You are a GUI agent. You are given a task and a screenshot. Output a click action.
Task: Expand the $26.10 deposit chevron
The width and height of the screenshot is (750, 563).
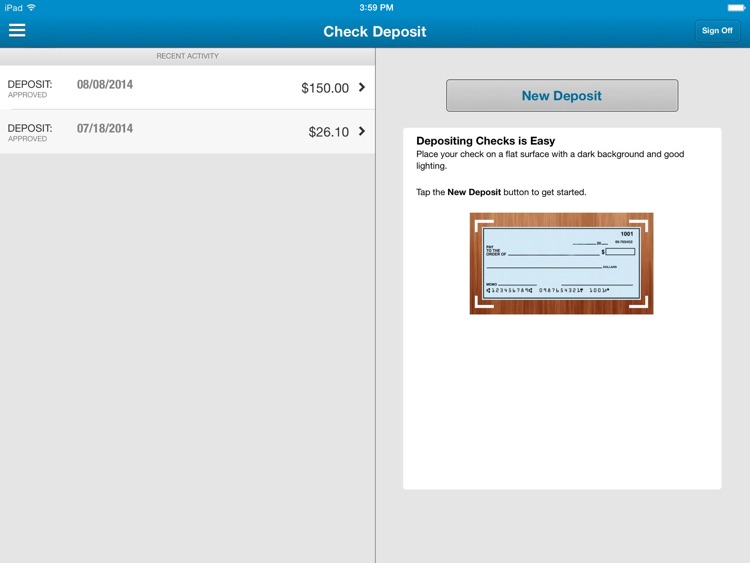coord(362,131)
